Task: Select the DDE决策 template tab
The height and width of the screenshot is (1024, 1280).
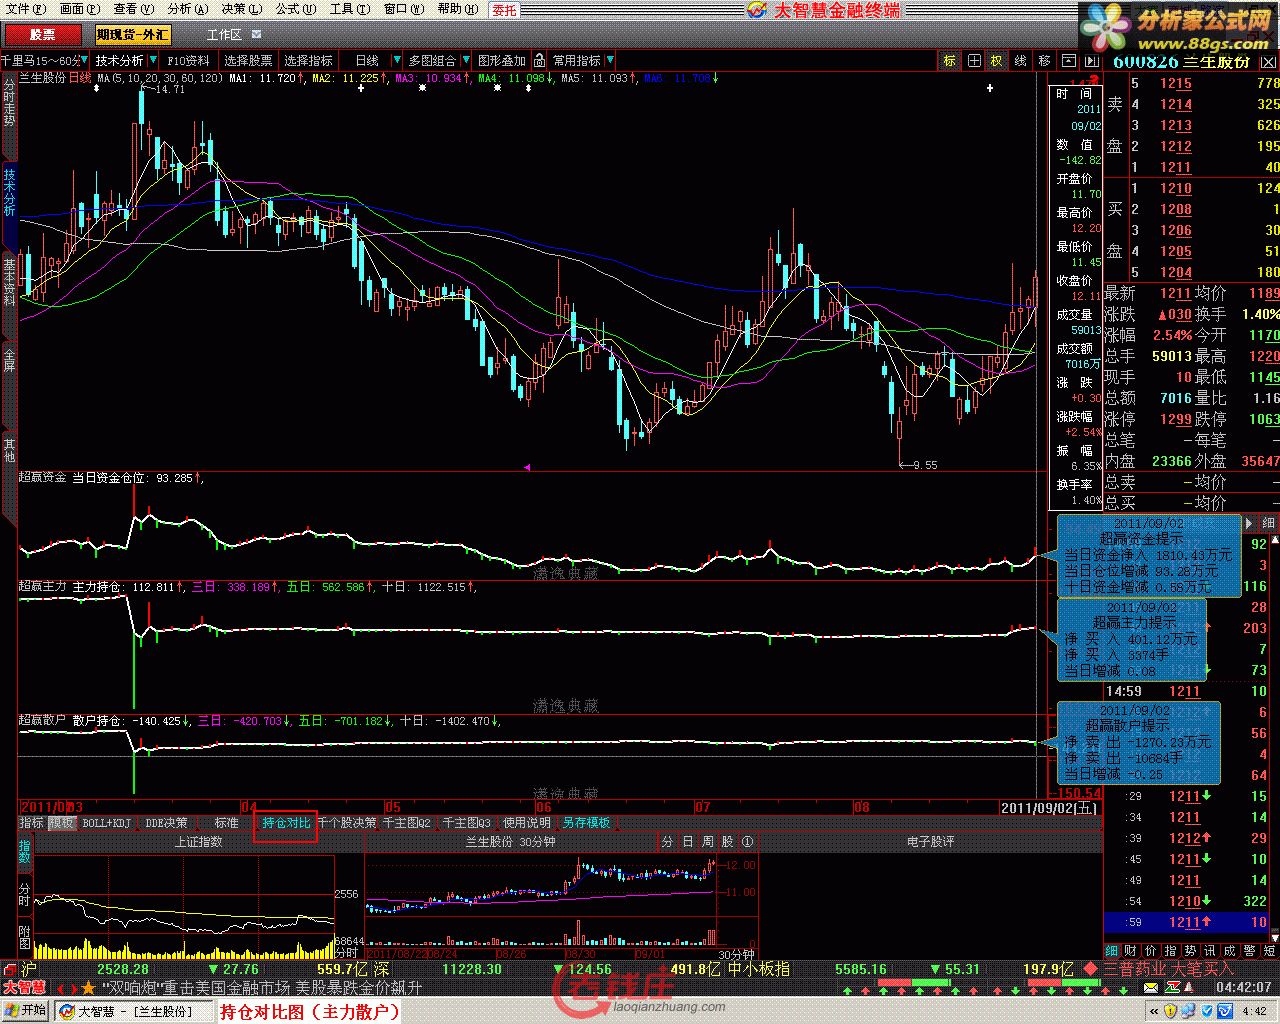Action: pos(166,823)
